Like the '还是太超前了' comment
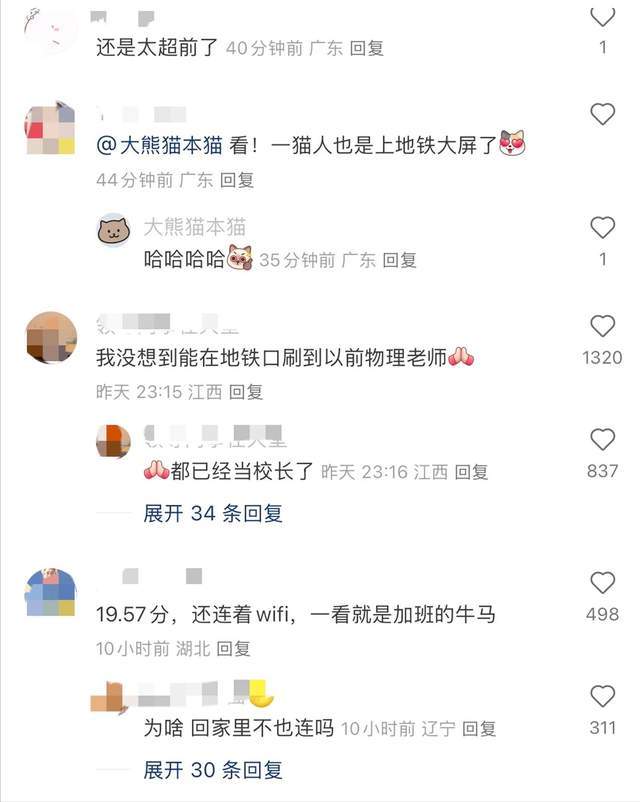This screenshot has width=640, height=802. coord(602,16)
